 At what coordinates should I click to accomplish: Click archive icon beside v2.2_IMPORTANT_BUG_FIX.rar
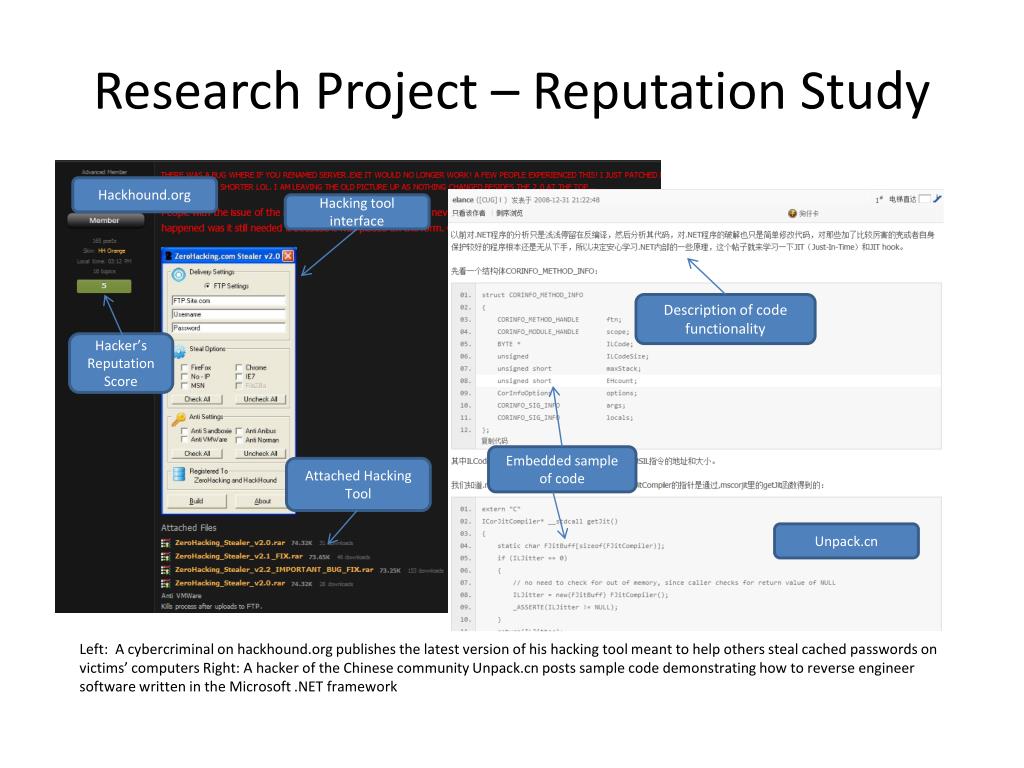(x=166, y=569)
